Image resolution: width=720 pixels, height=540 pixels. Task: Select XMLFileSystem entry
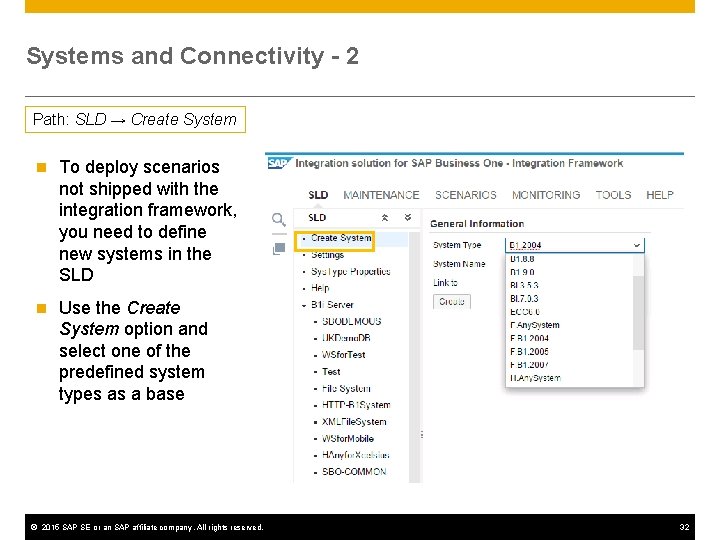point(354,422)
